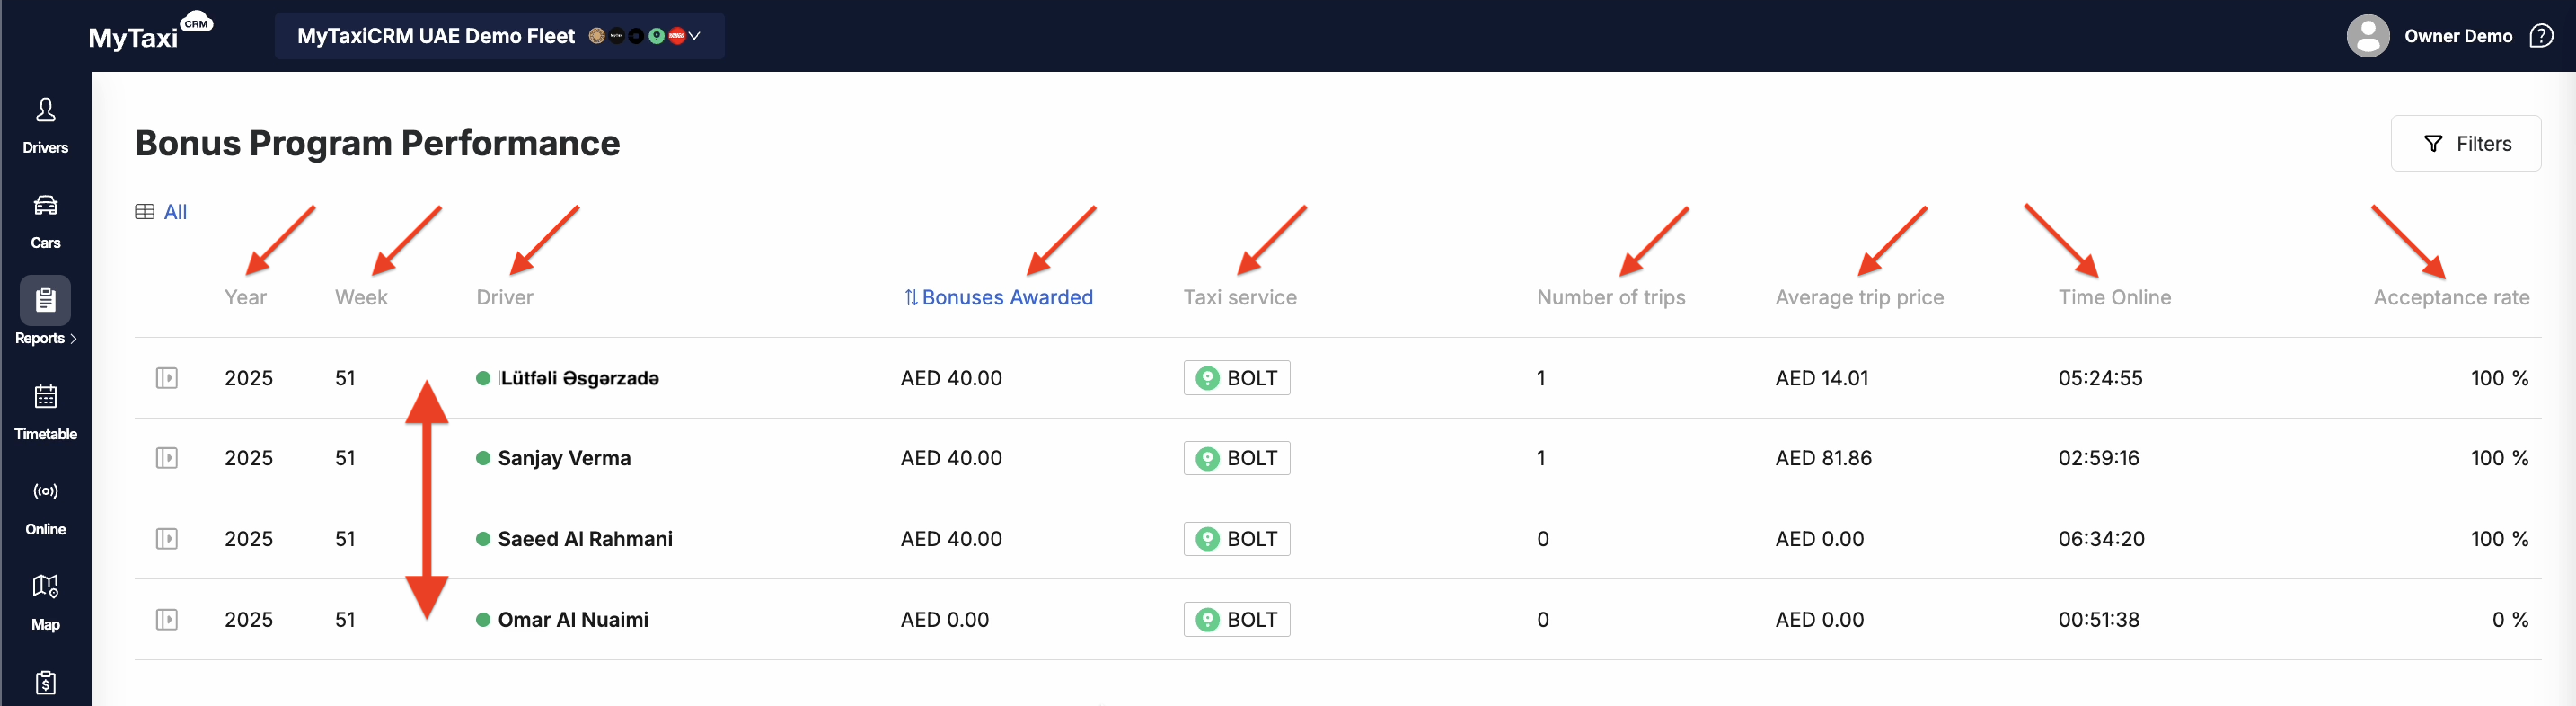Expand row details for Saeed Al Rahmani

point(167,539)
